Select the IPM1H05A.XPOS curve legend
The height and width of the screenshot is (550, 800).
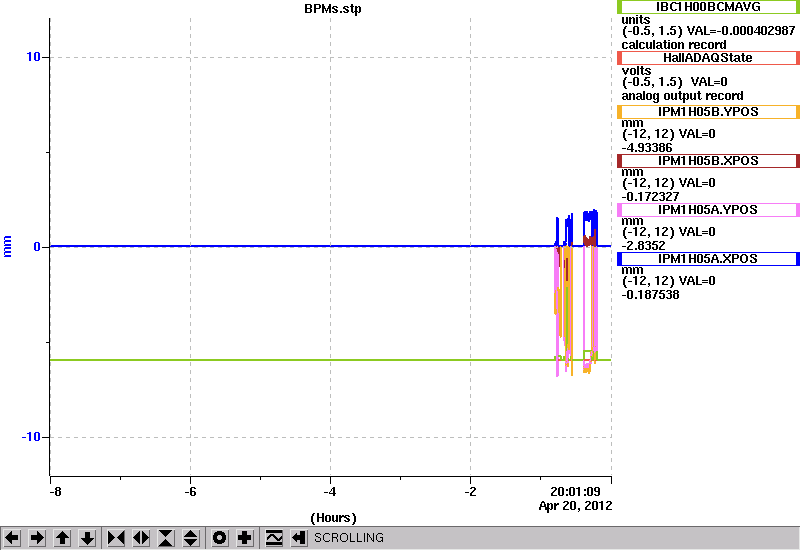(x=708, y=259)
